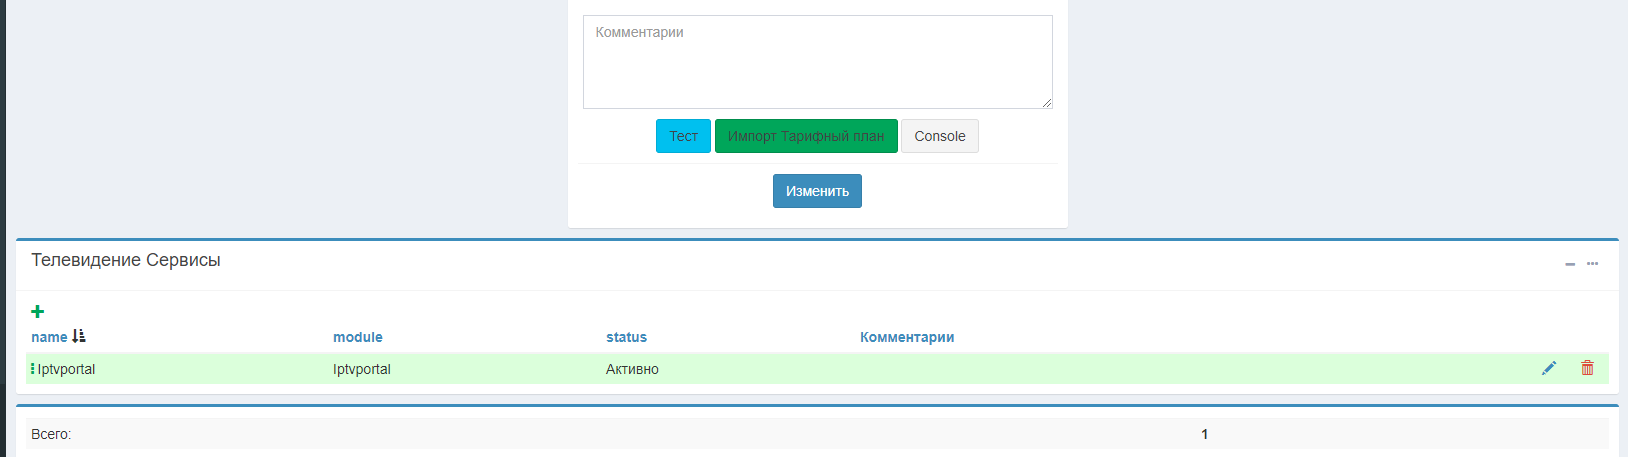This screenshot has width=1628, height=457.
Task: Click the Телевидение Сервисы panel title
Action: [126, 260]
